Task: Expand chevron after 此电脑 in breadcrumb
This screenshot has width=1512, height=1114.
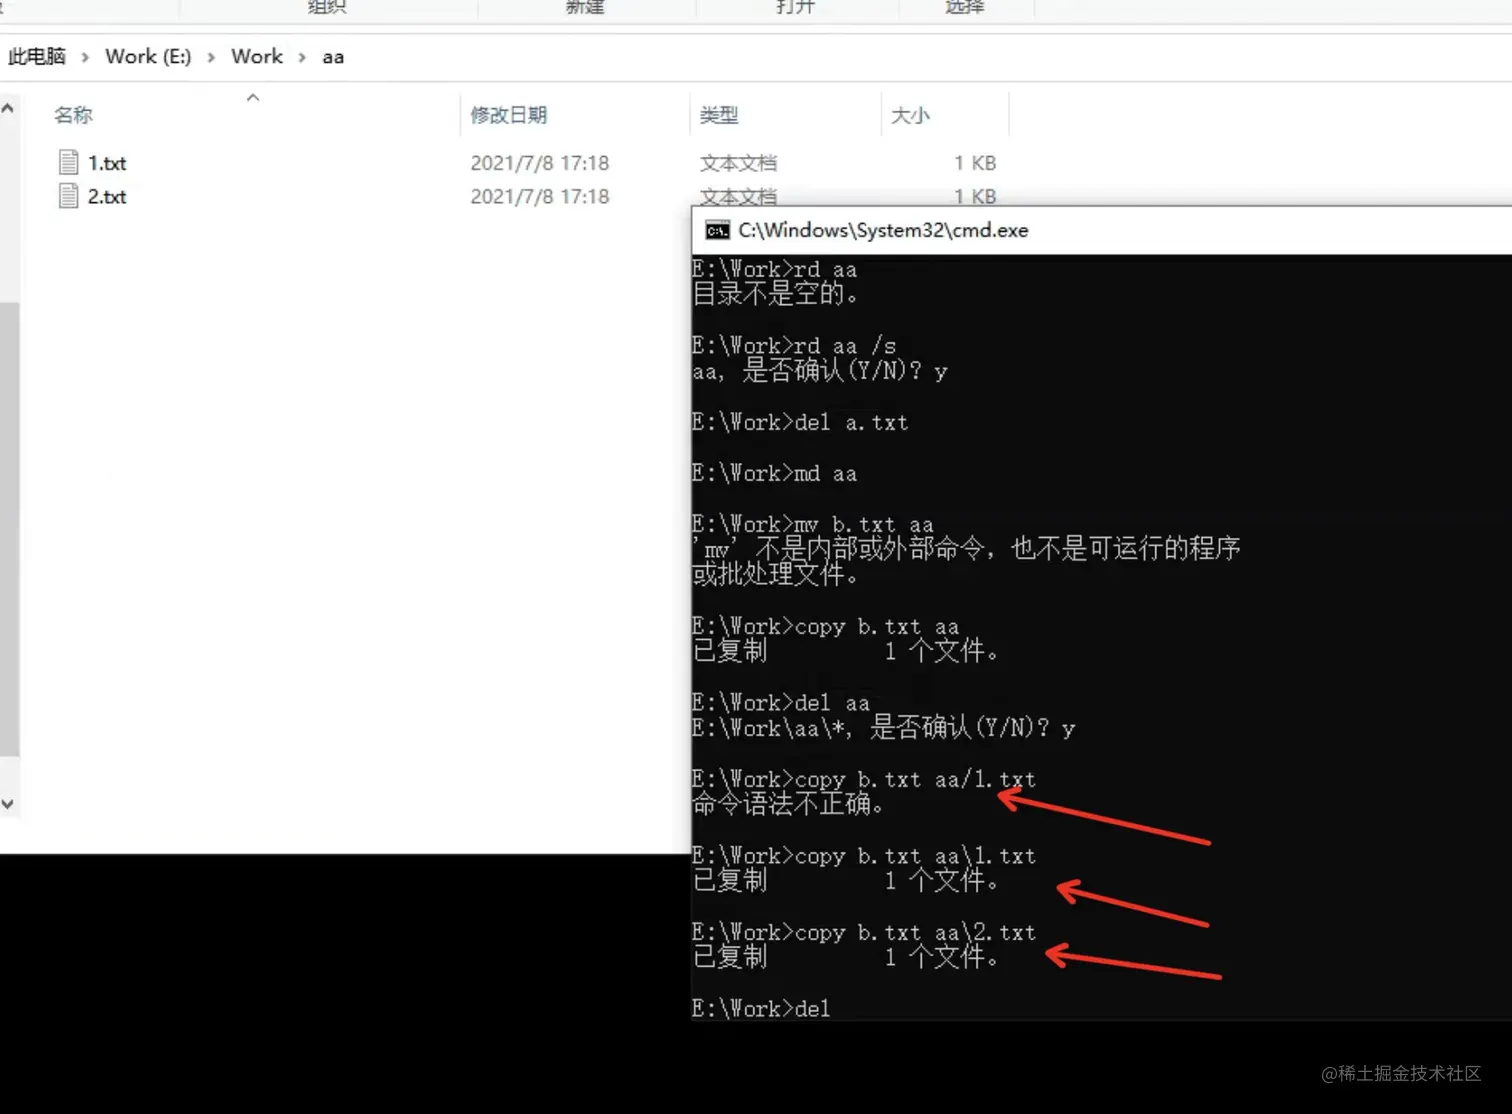Action: click(85, 57)
